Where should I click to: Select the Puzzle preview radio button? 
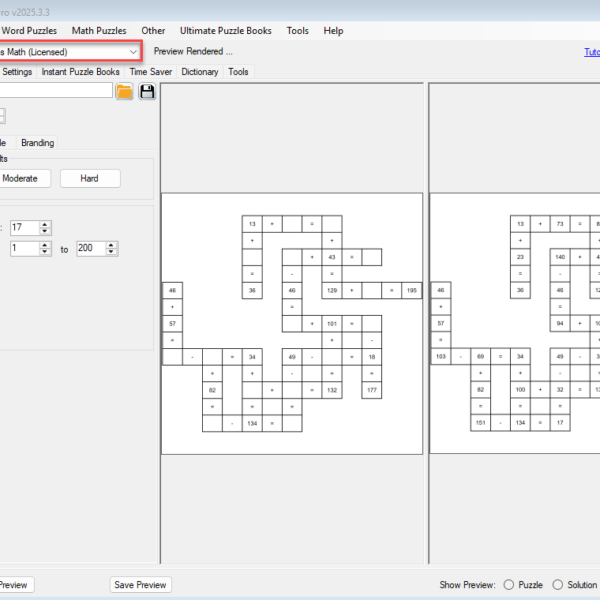tap(509, 585)
